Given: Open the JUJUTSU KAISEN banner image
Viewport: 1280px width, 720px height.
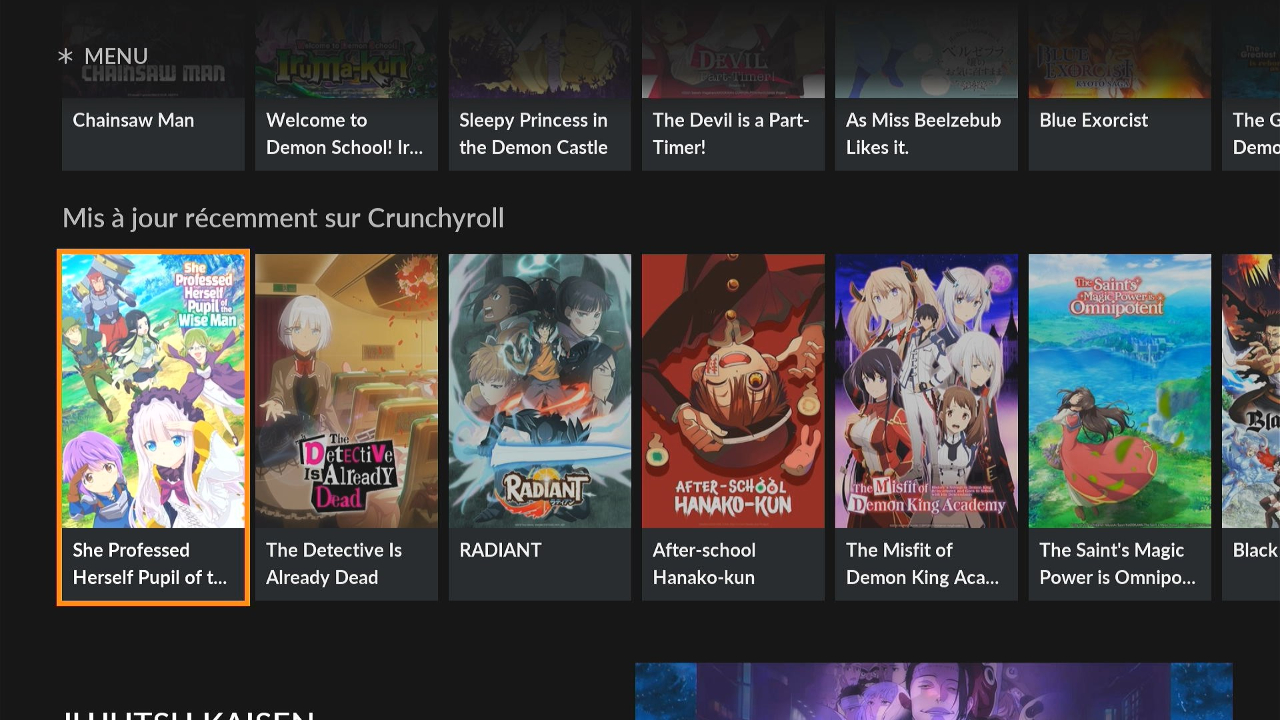Looking at the screenshot, I should click(933, 690).
